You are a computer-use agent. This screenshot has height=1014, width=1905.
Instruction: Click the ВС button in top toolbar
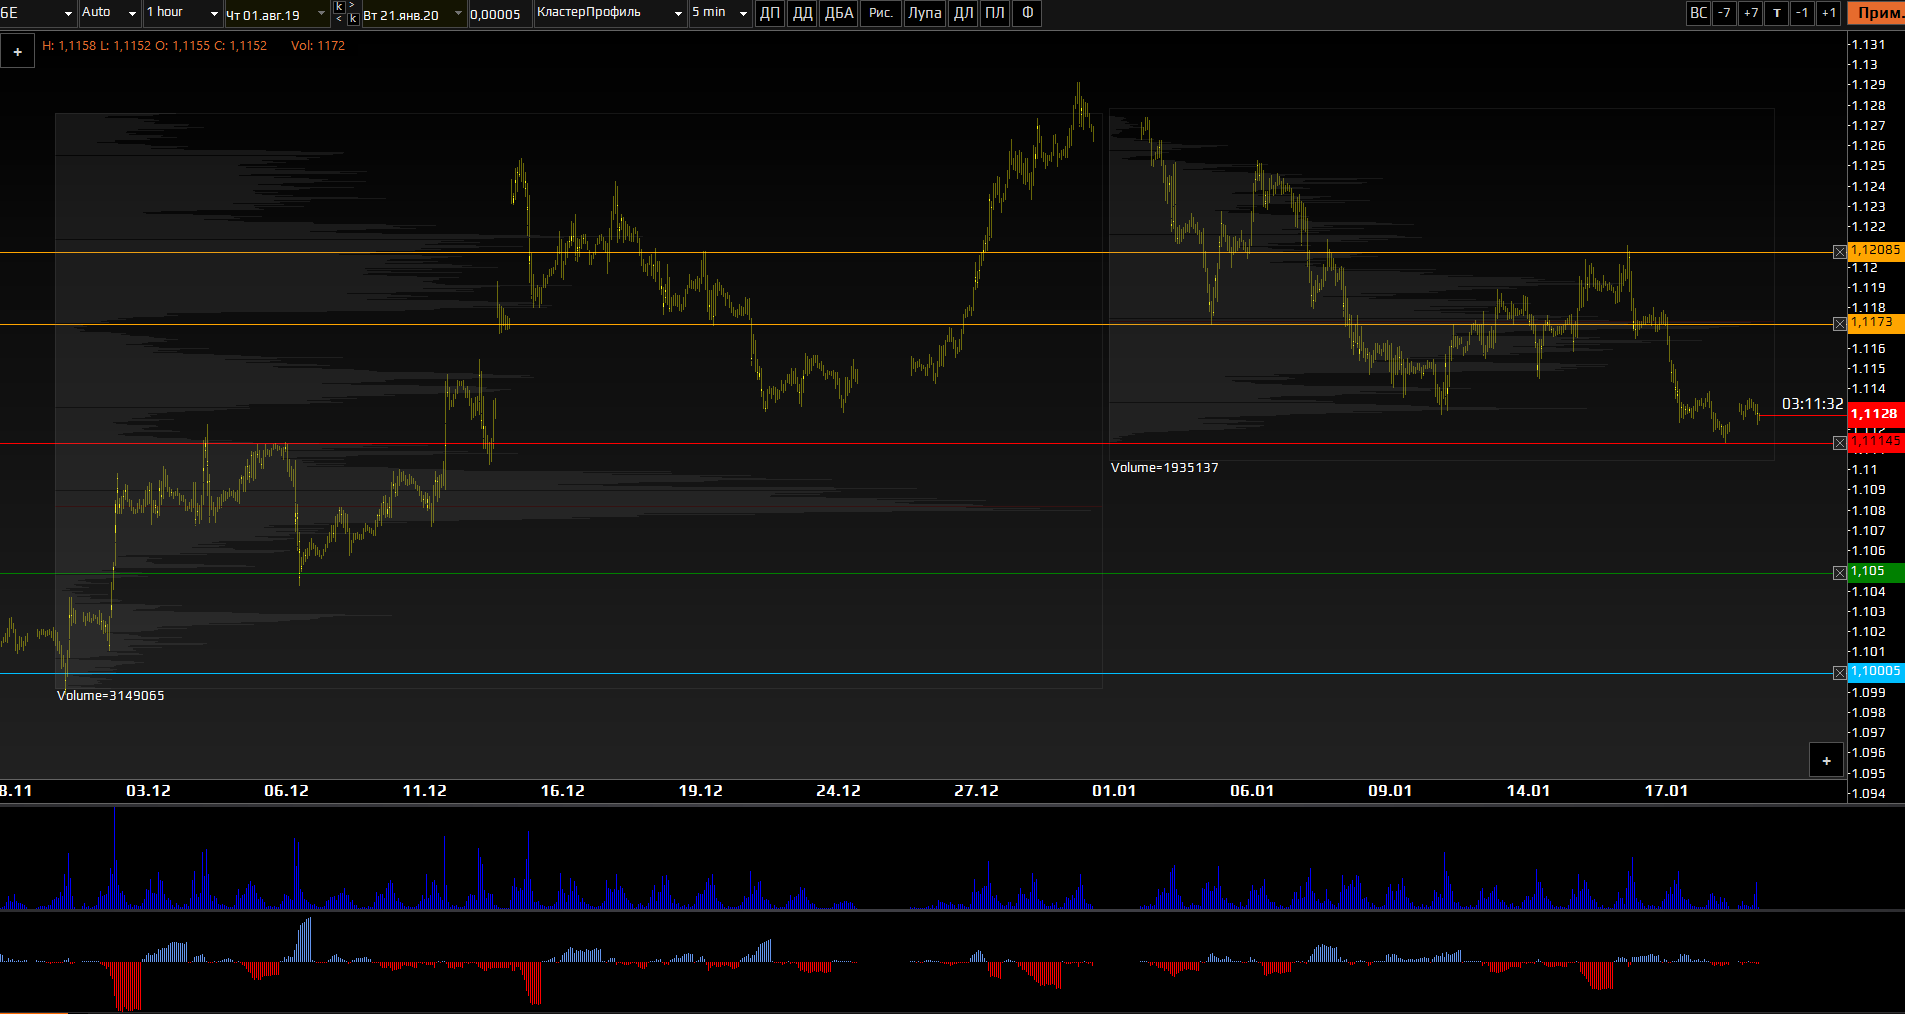pyautogui.click(x=1698, y=13)
